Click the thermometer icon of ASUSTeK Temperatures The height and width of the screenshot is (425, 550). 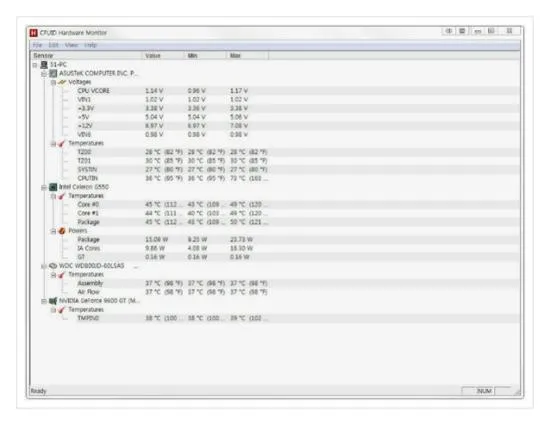[62, 143]
